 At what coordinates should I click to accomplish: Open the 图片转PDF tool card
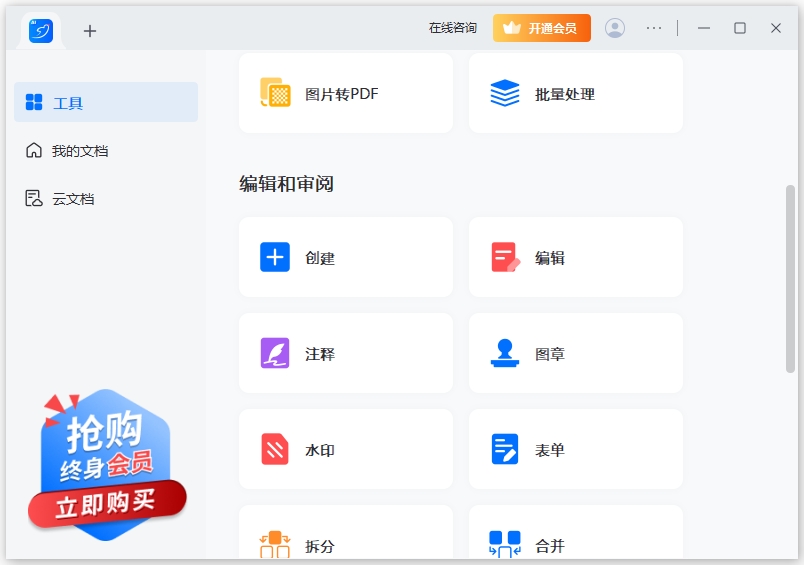[x=346, y=93]
